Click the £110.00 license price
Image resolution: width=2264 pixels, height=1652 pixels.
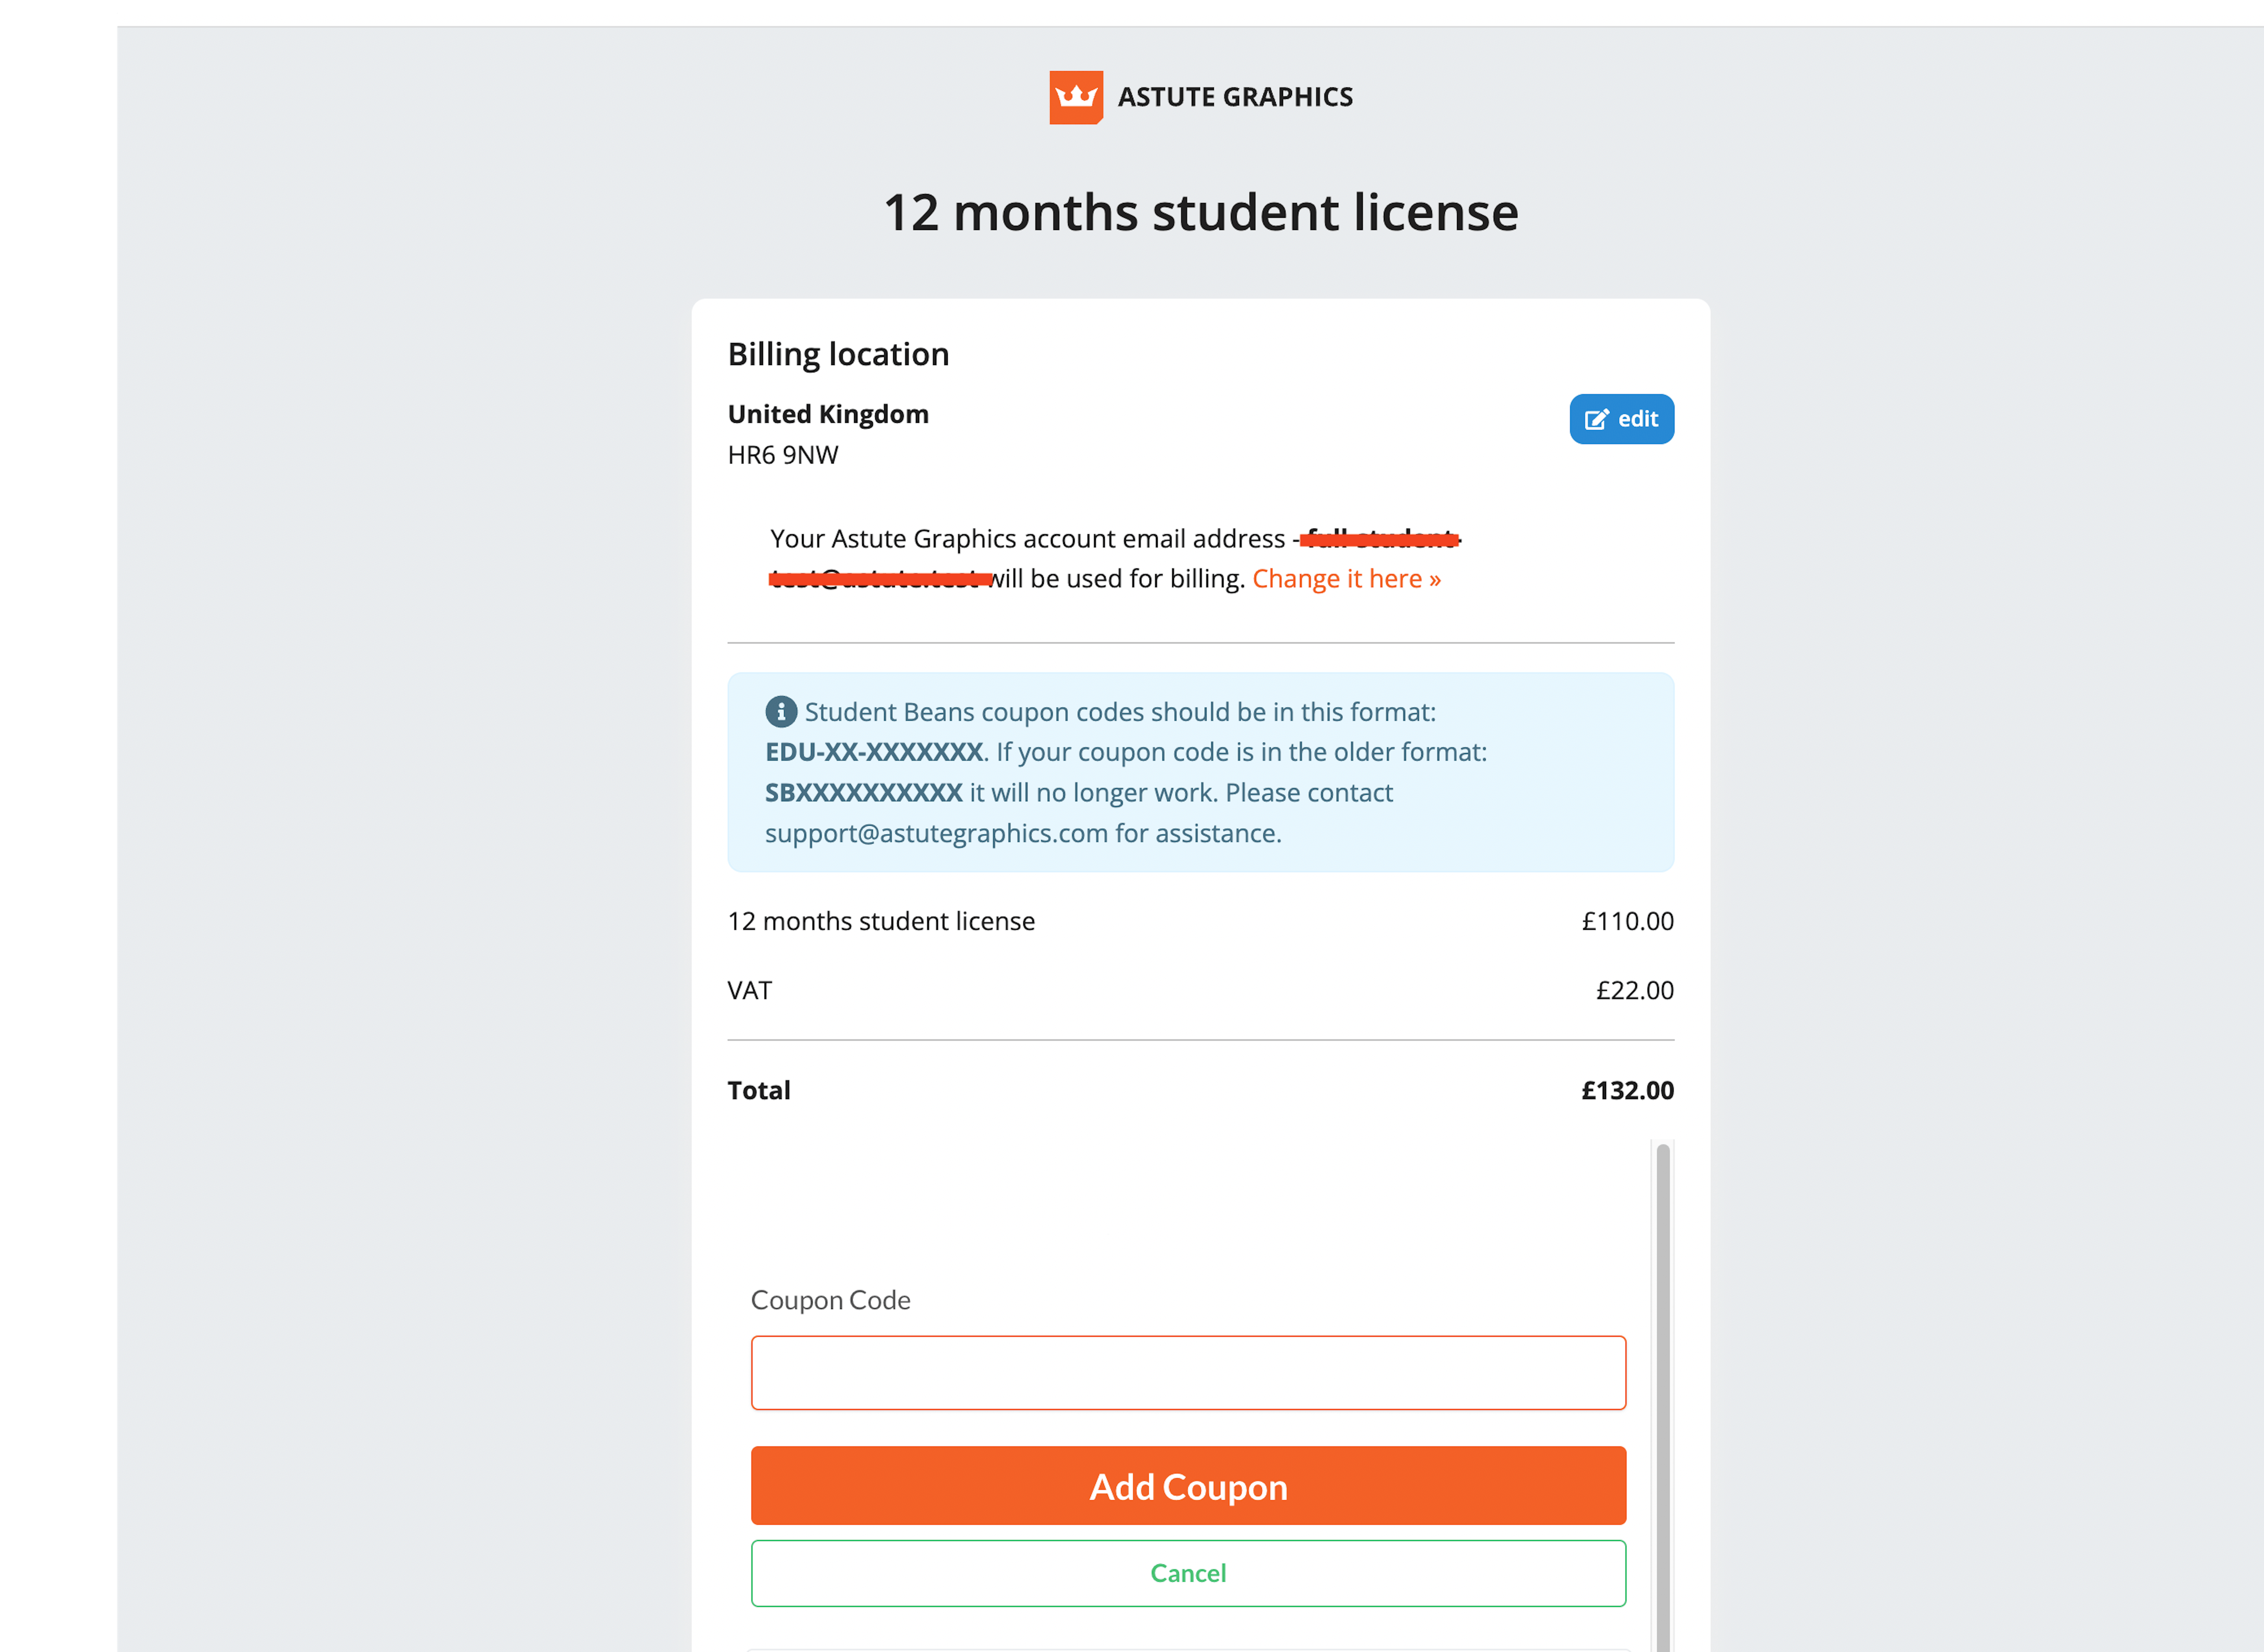point(1627,921)
